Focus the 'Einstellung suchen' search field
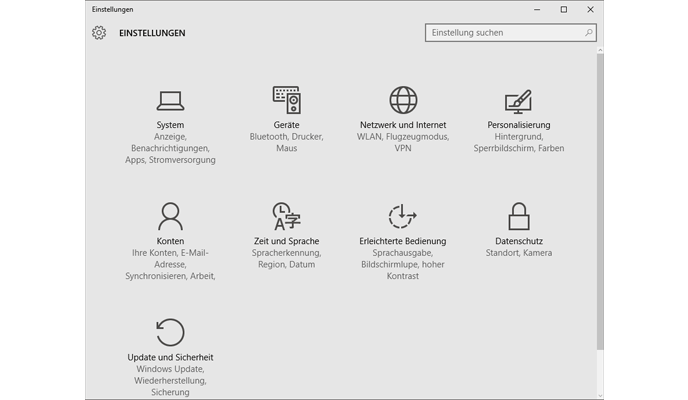The image size is (688, 400). 503,33
